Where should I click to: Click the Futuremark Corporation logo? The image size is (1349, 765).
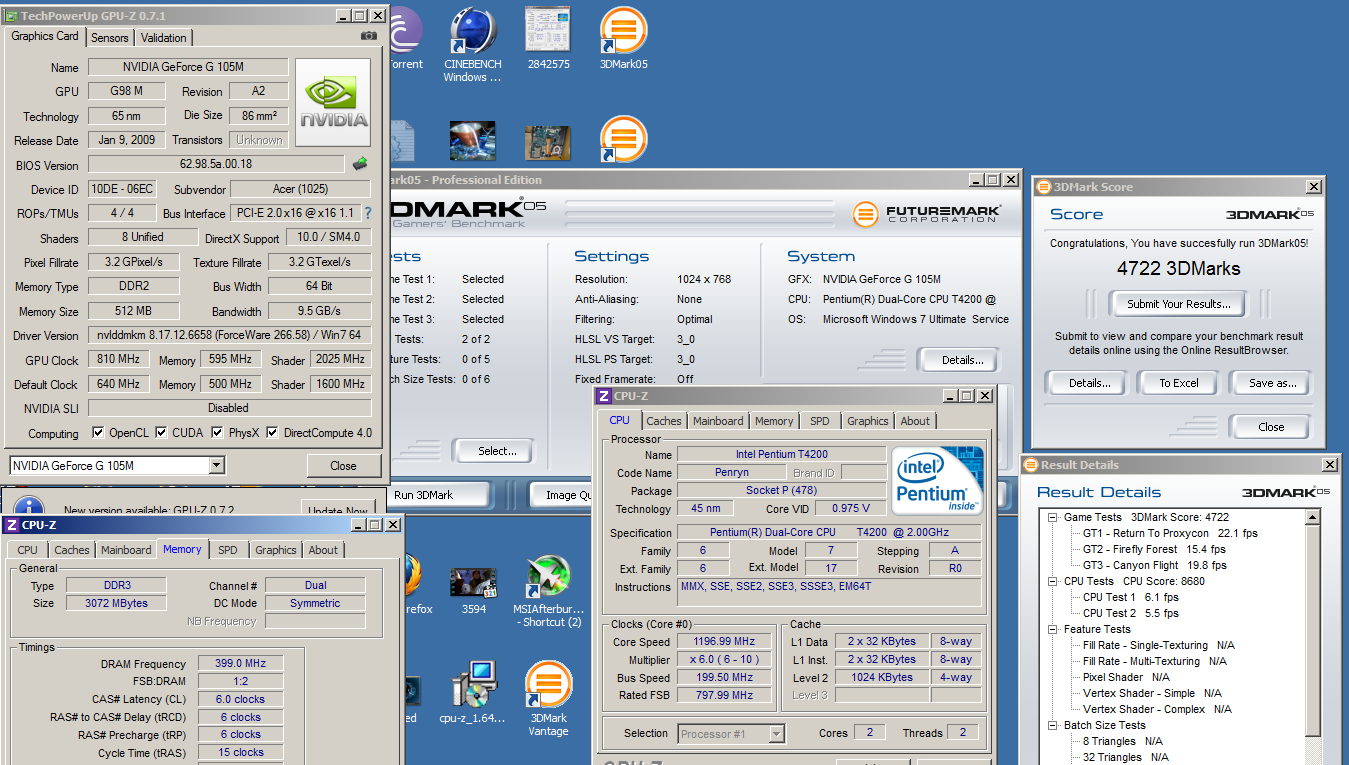coord(925,214)
